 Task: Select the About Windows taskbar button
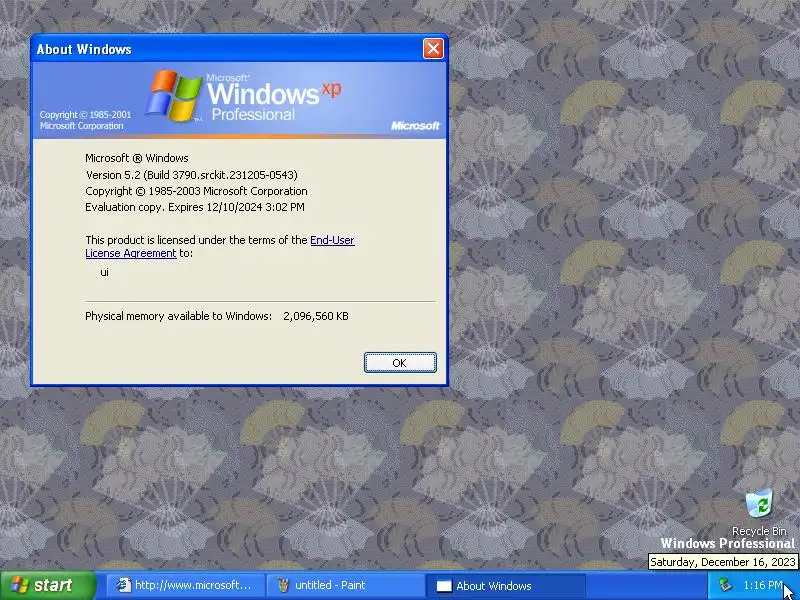click(505, 585)
